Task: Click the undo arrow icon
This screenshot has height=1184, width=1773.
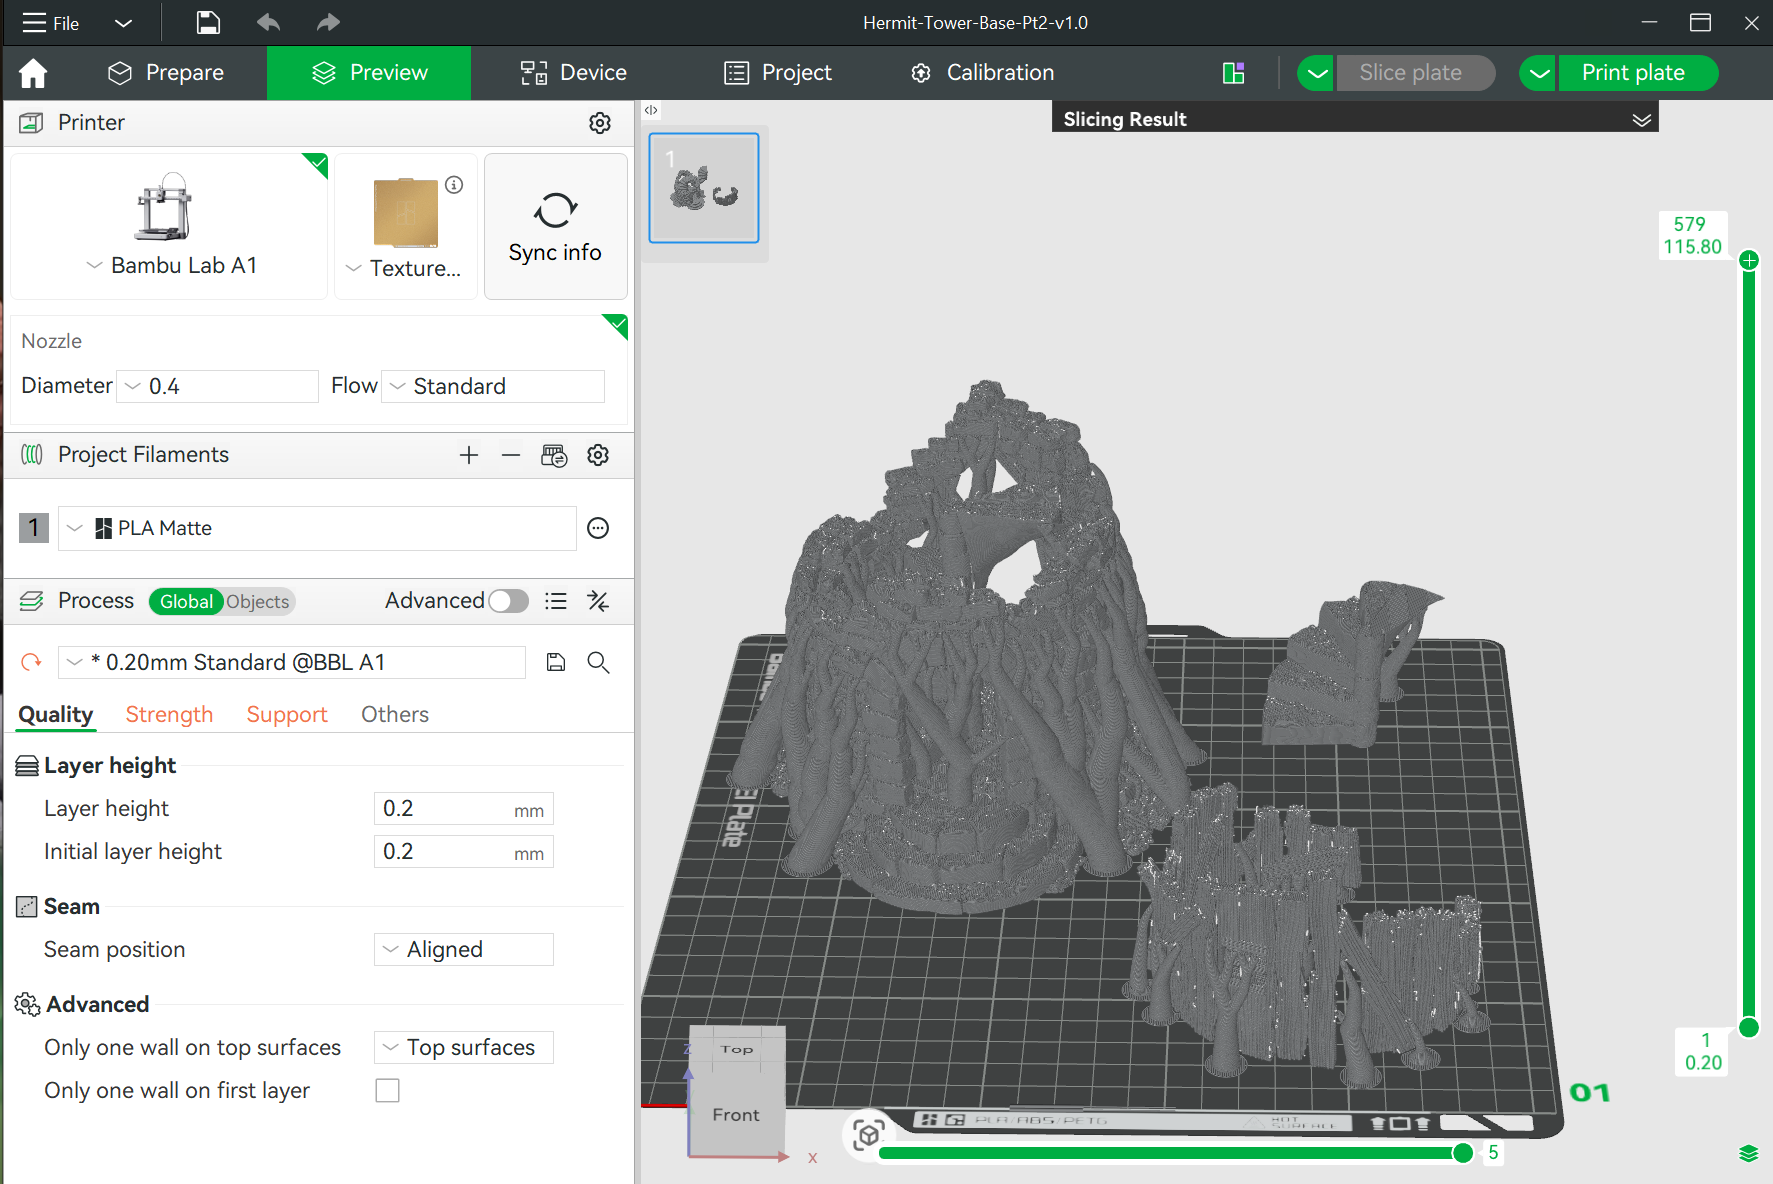Action: (268, 23)
